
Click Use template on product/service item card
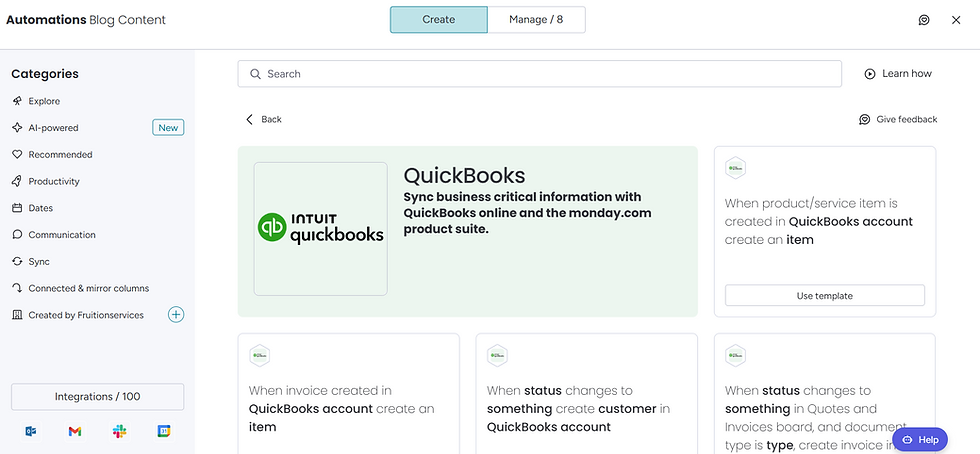[824, 296]
